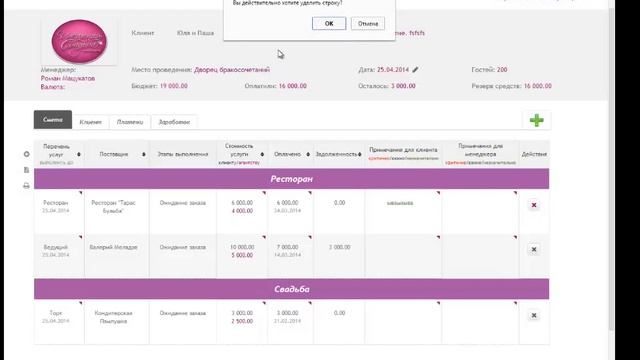Open manager link Роман Мацукатов

(x=68, y=78)
